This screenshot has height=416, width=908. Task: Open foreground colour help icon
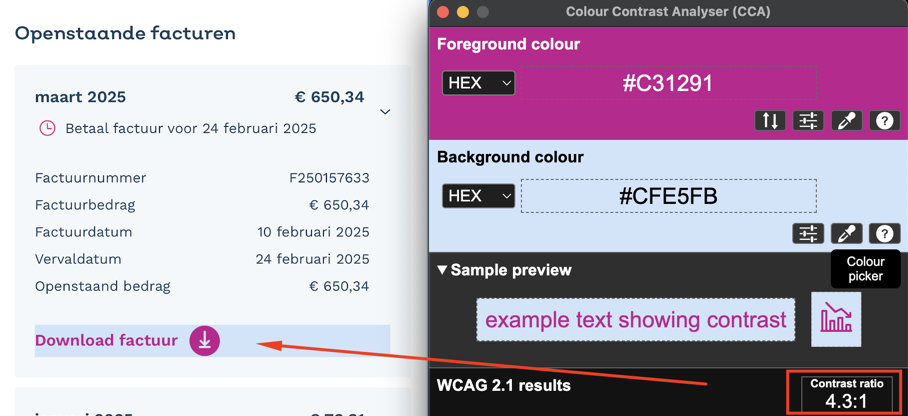point(884,121)
